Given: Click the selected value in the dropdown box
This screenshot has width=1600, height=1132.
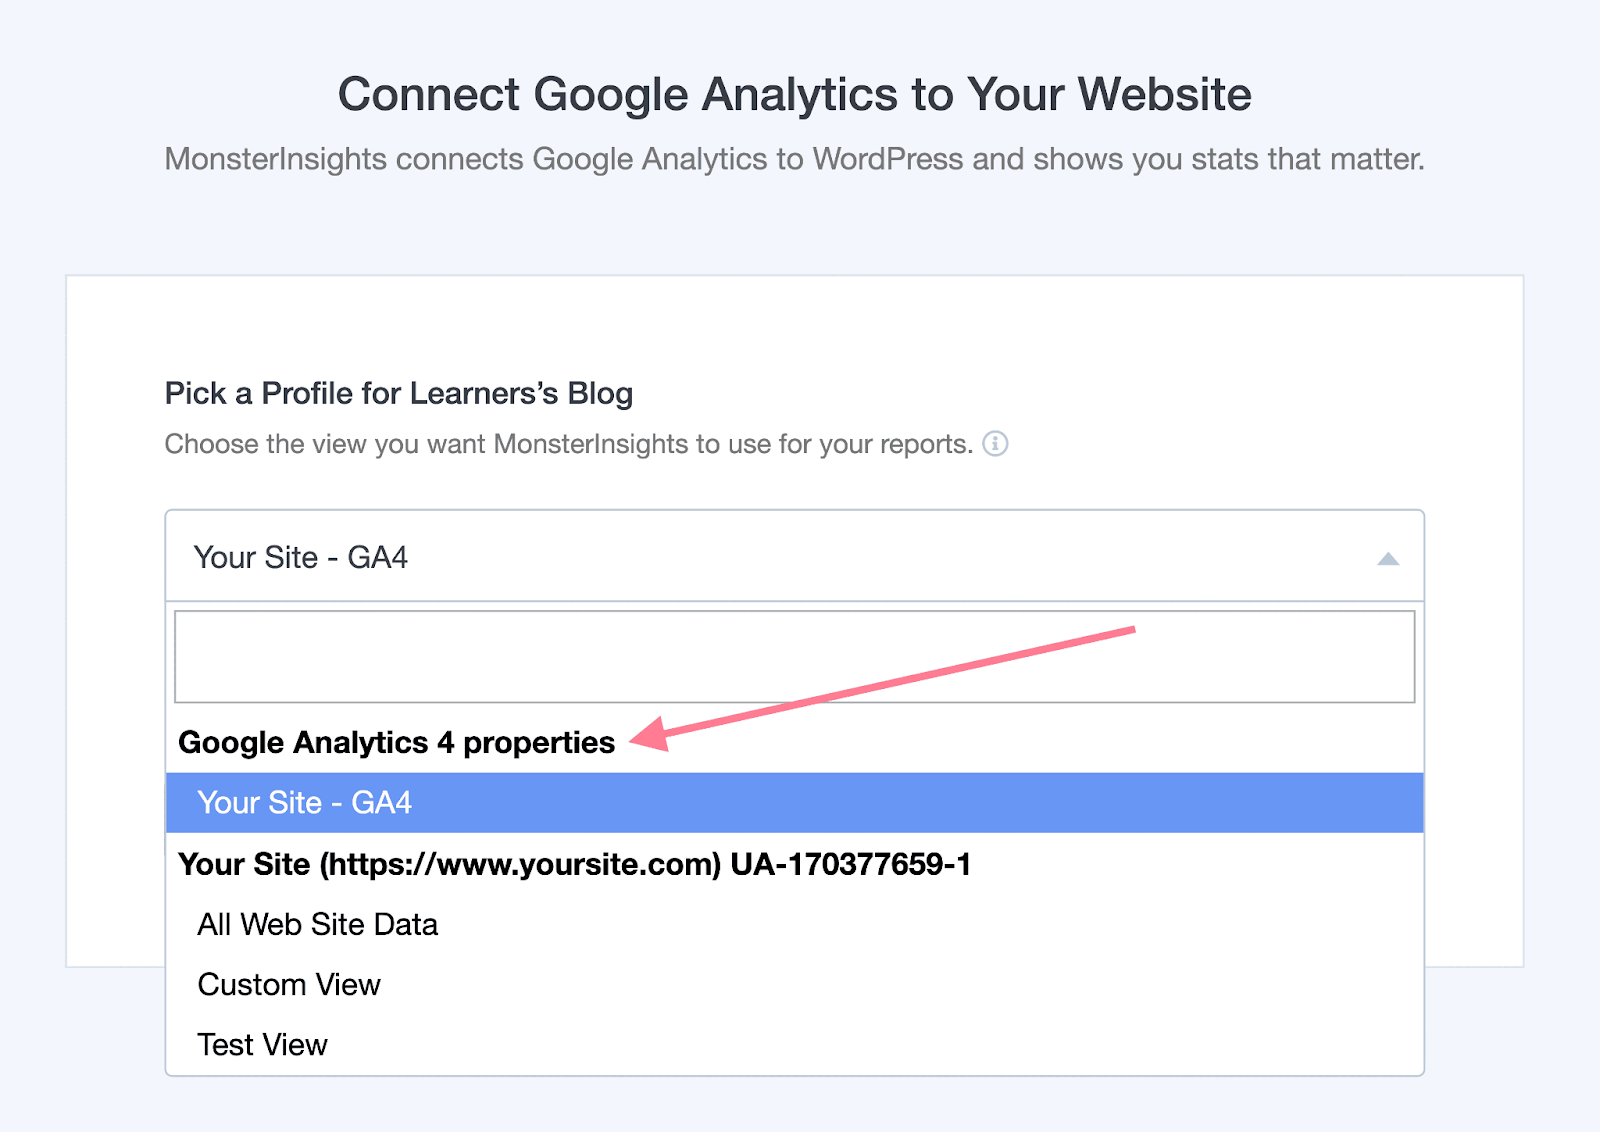Looking at the screenshot, I should coord(301,557).
